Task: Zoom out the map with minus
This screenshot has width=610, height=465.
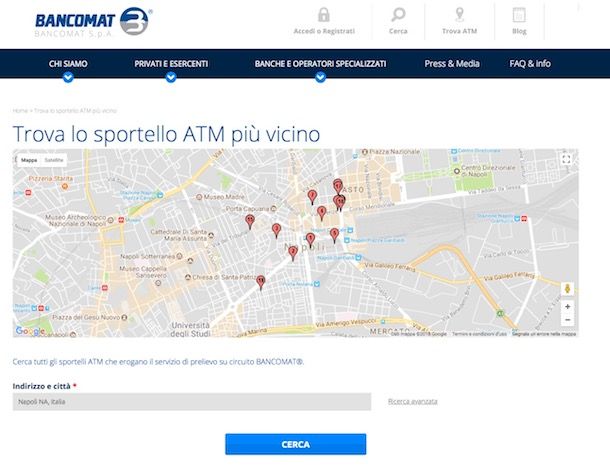Action: [x=568, y=320]
